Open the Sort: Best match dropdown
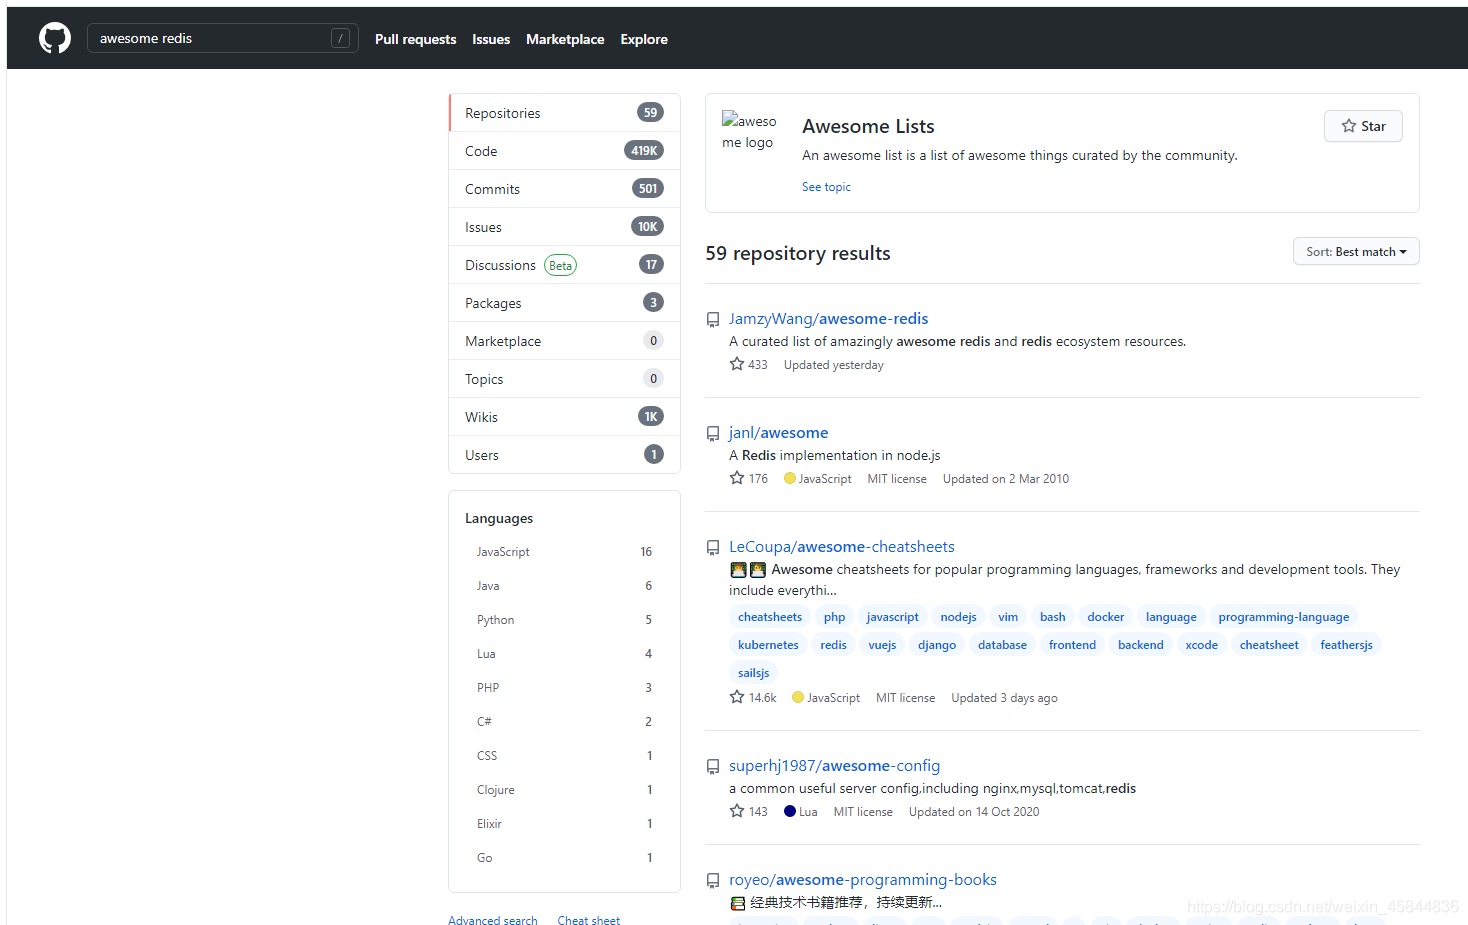 [1356, 252]
